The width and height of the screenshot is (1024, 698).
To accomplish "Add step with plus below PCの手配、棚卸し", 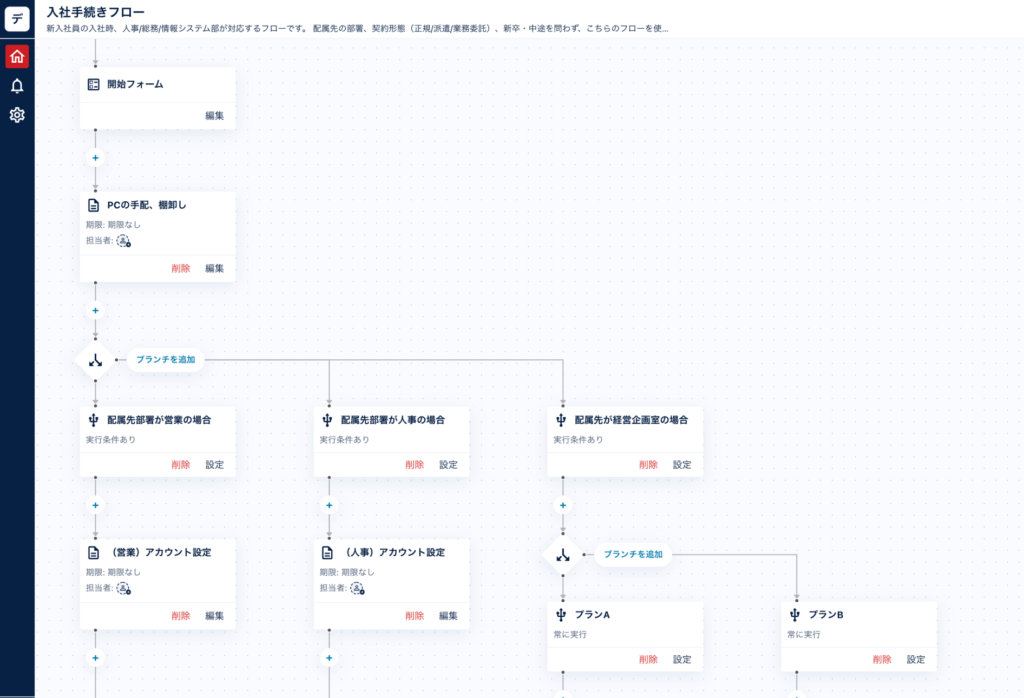I will [96, 311].
